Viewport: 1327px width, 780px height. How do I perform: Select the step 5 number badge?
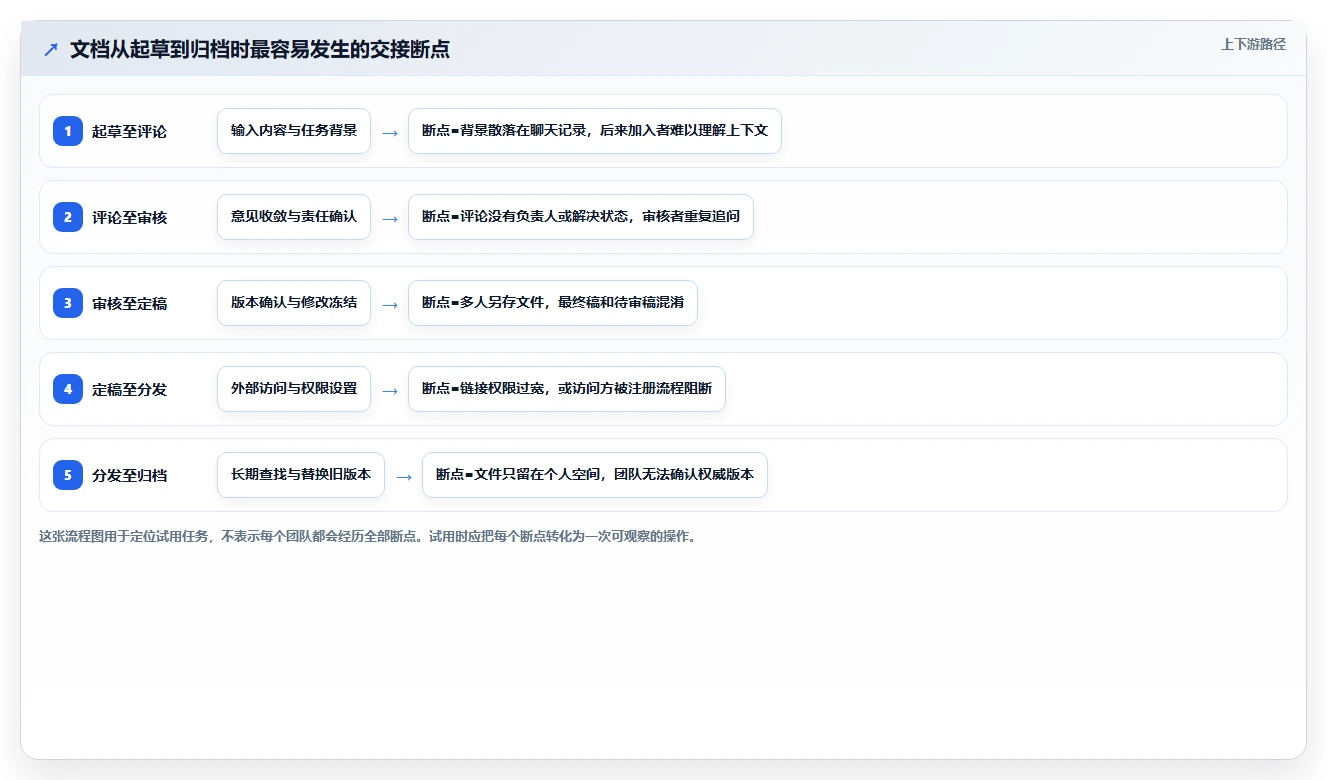pyautogui.click(x=68, y=475)
